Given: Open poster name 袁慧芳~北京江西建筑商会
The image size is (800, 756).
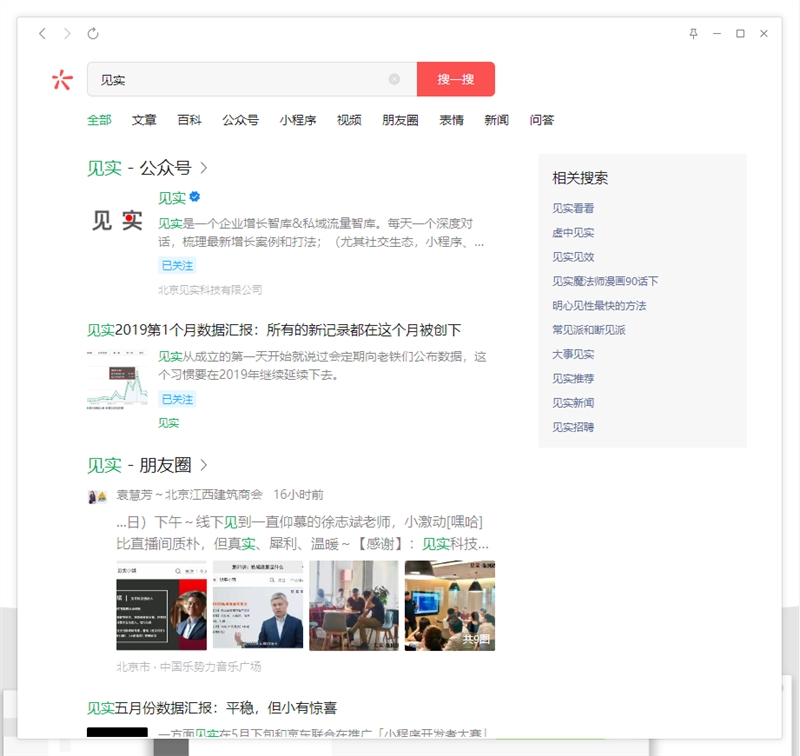Looking at the screenshot, I should [x=189, y=495].
